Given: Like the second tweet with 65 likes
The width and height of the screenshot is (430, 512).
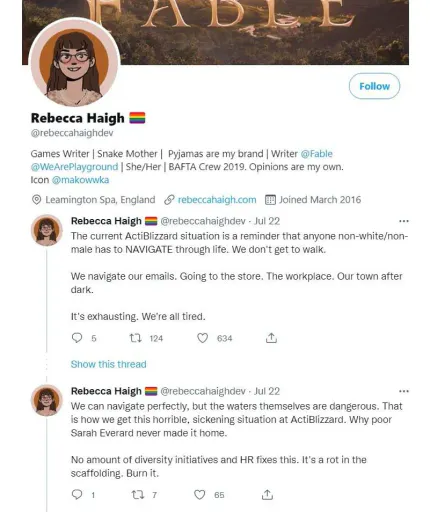Looking at the screenshot, I should [x=200, y=495].
